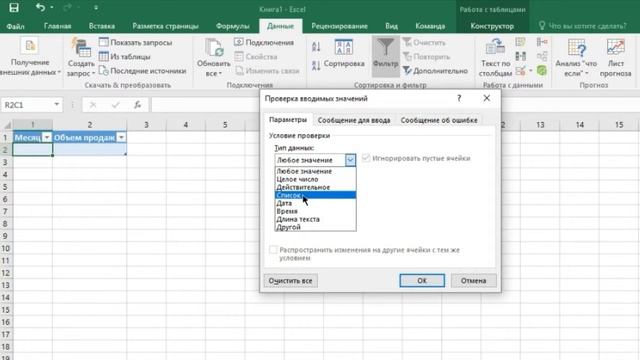Viewport: 640px width, 360px height.
Task: Click the Отмена button
Action: coord(473,281)
